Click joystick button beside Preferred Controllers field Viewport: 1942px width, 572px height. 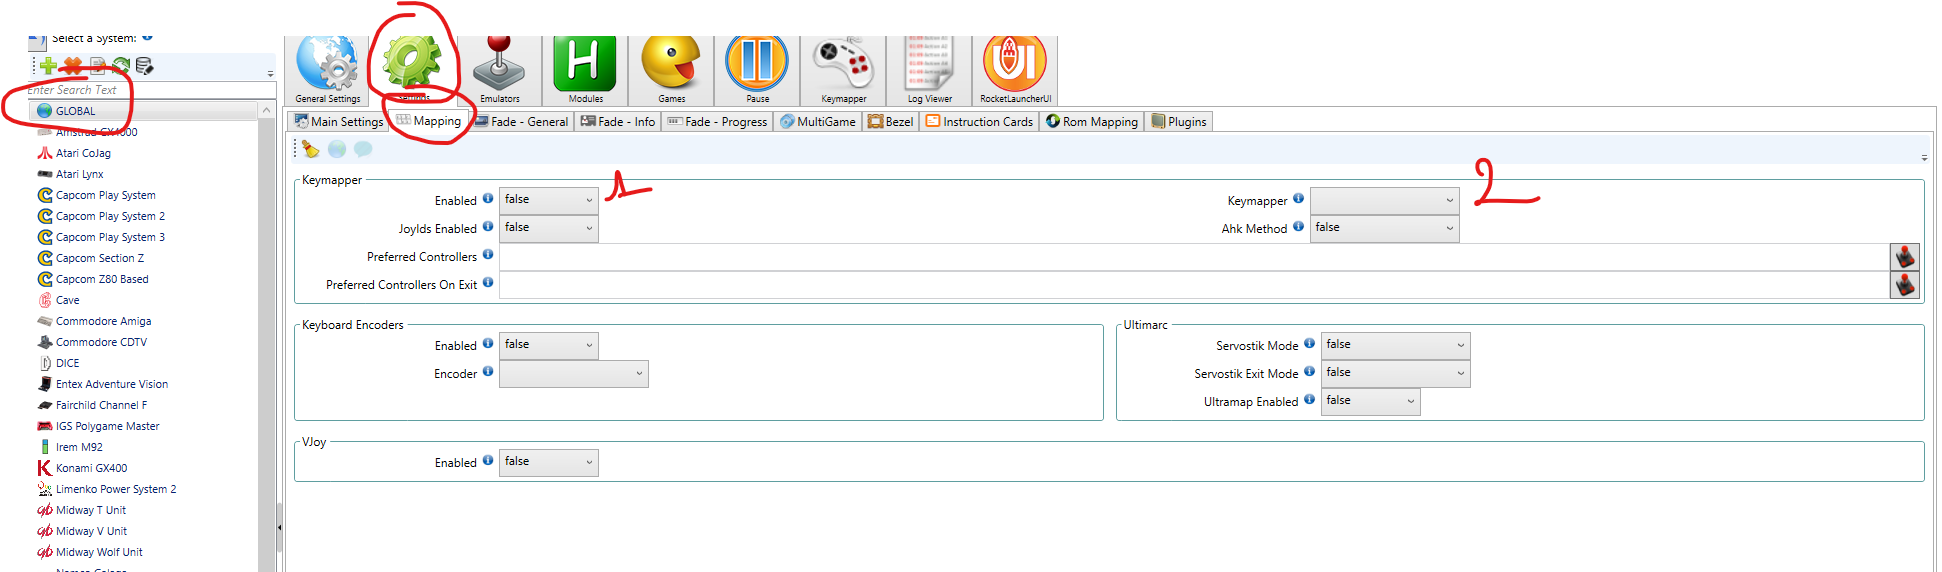point(1904,257)
